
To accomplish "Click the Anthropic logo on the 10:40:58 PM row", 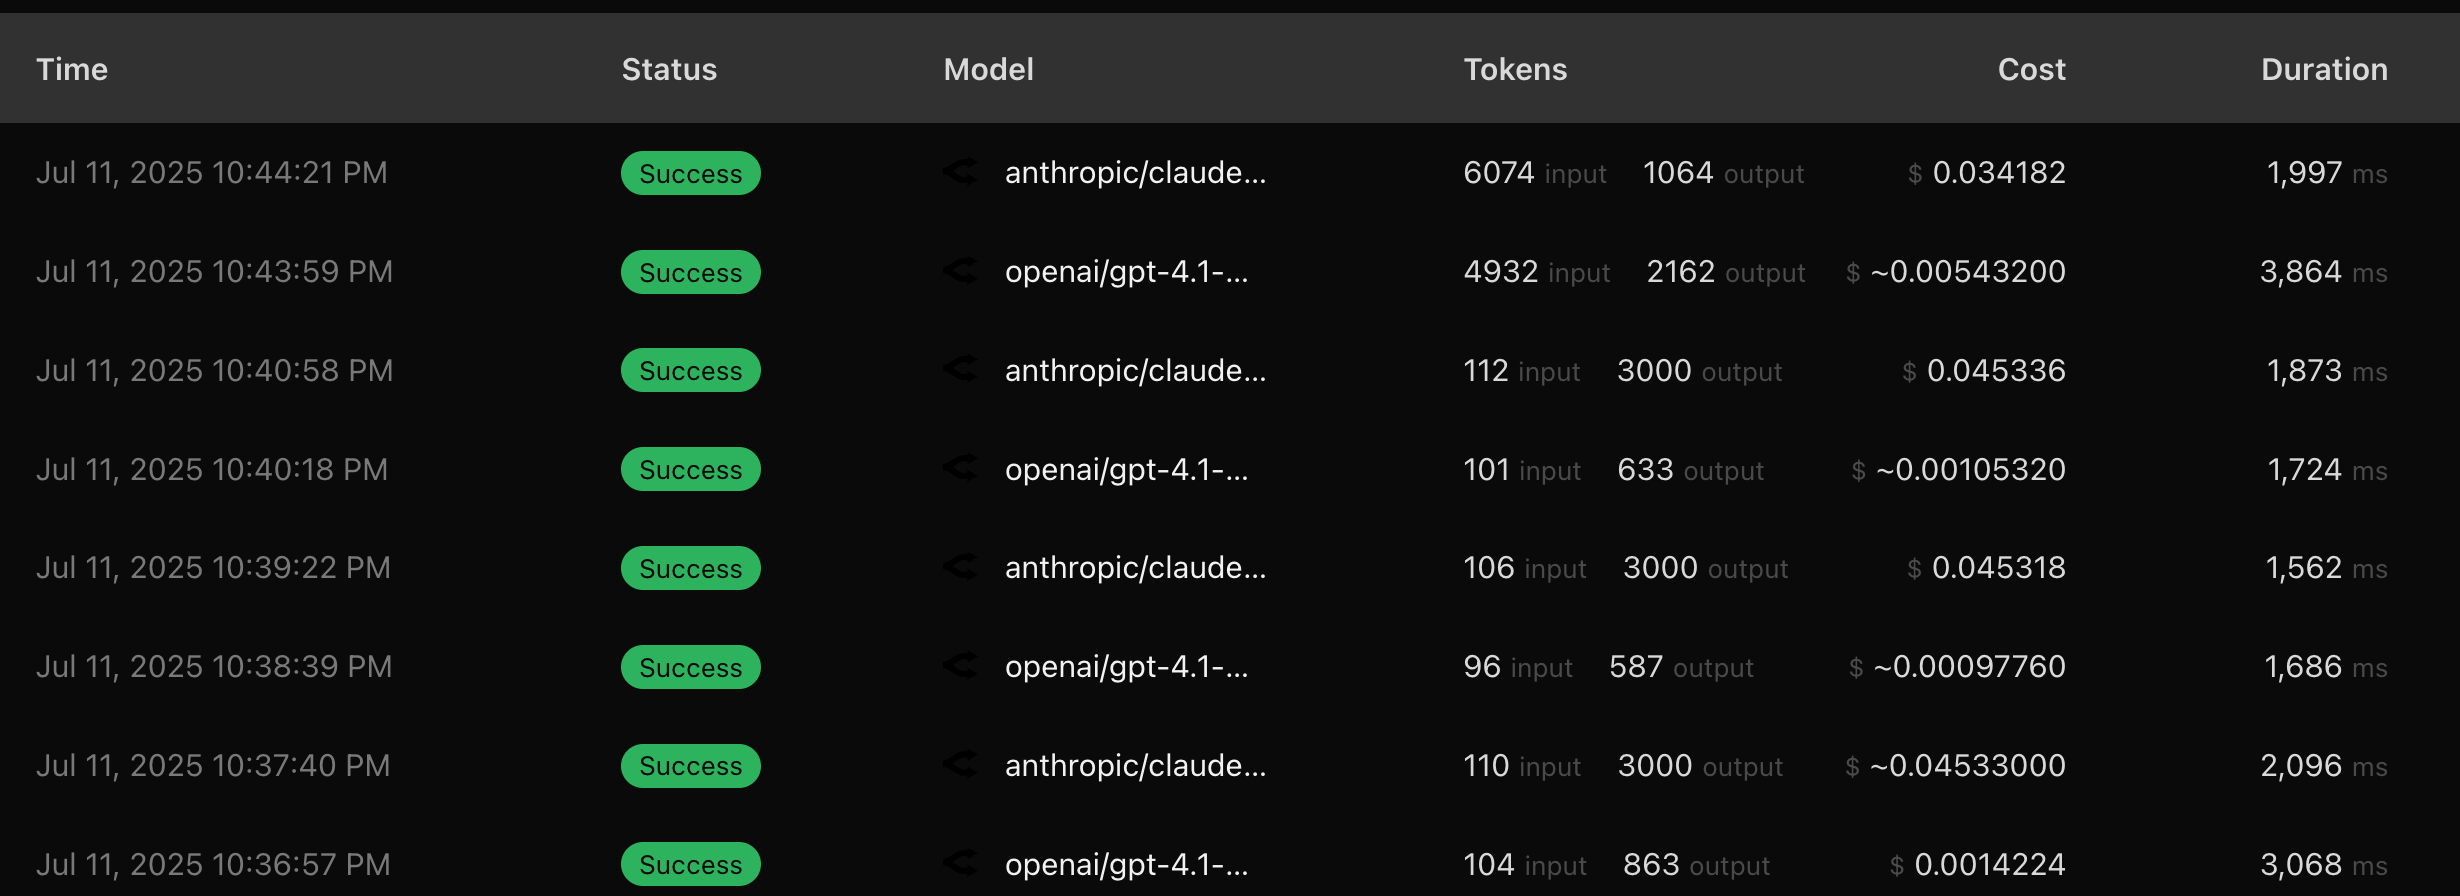I will 960,370.
